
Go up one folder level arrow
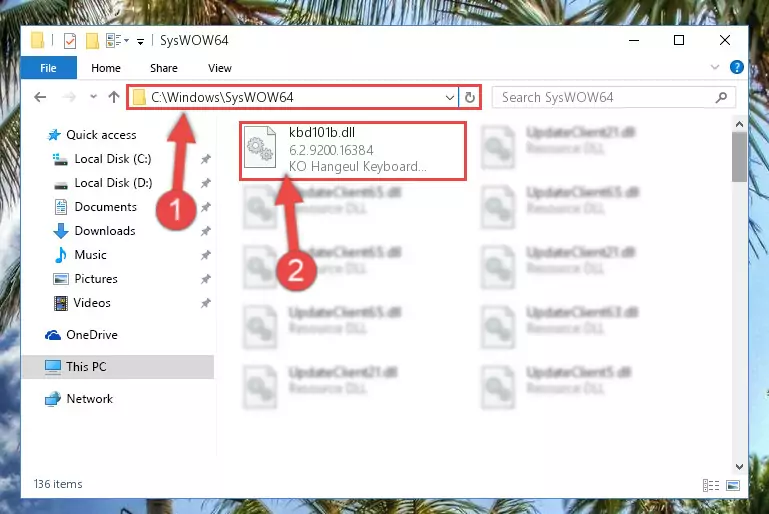pyautogui.click(x=114, y=97)
